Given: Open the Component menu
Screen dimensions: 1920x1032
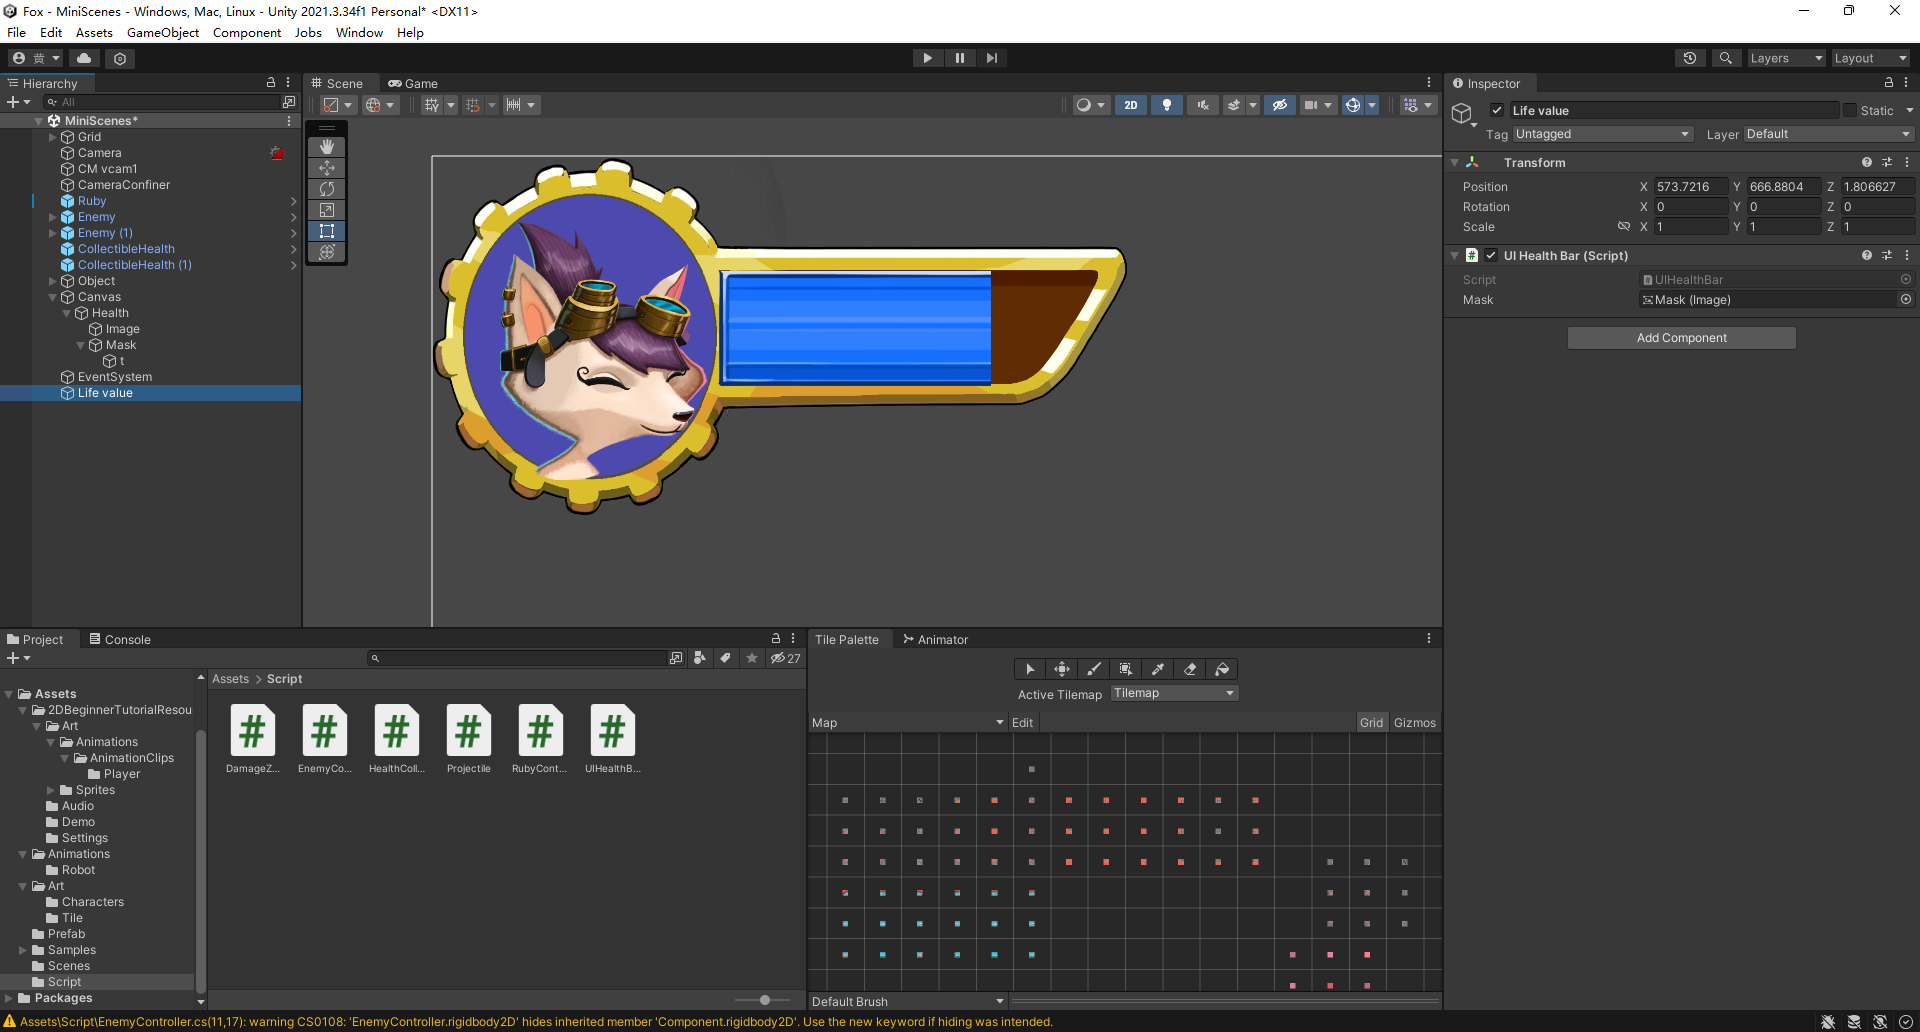Looking at the screenshot, I should tap(247, 32).
